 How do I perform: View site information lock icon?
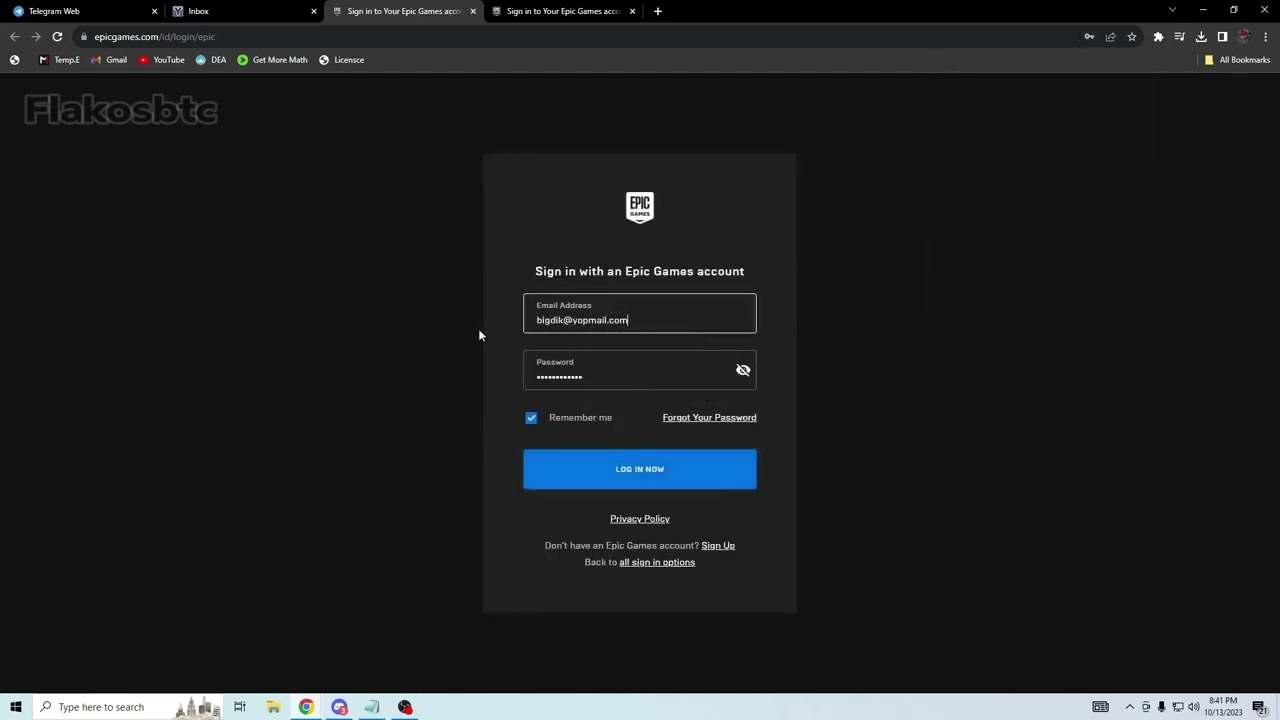[84, 37]
